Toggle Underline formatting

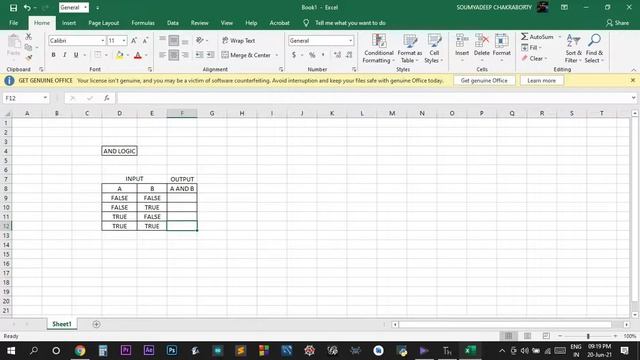click(x=76, y=55)
